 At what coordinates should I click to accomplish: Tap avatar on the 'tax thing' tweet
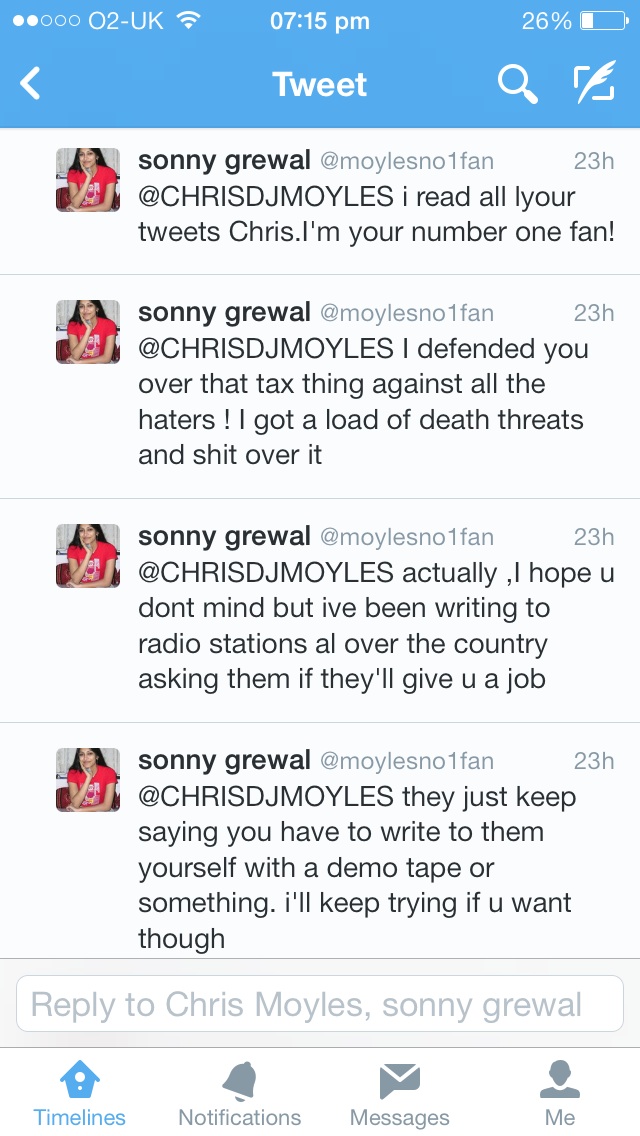click(87, 332)
